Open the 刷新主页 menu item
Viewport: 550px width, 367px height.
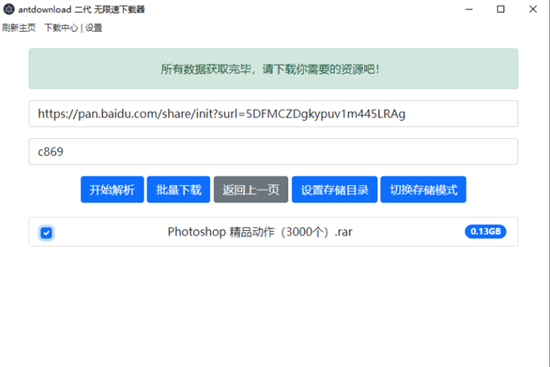coord(19,28)
